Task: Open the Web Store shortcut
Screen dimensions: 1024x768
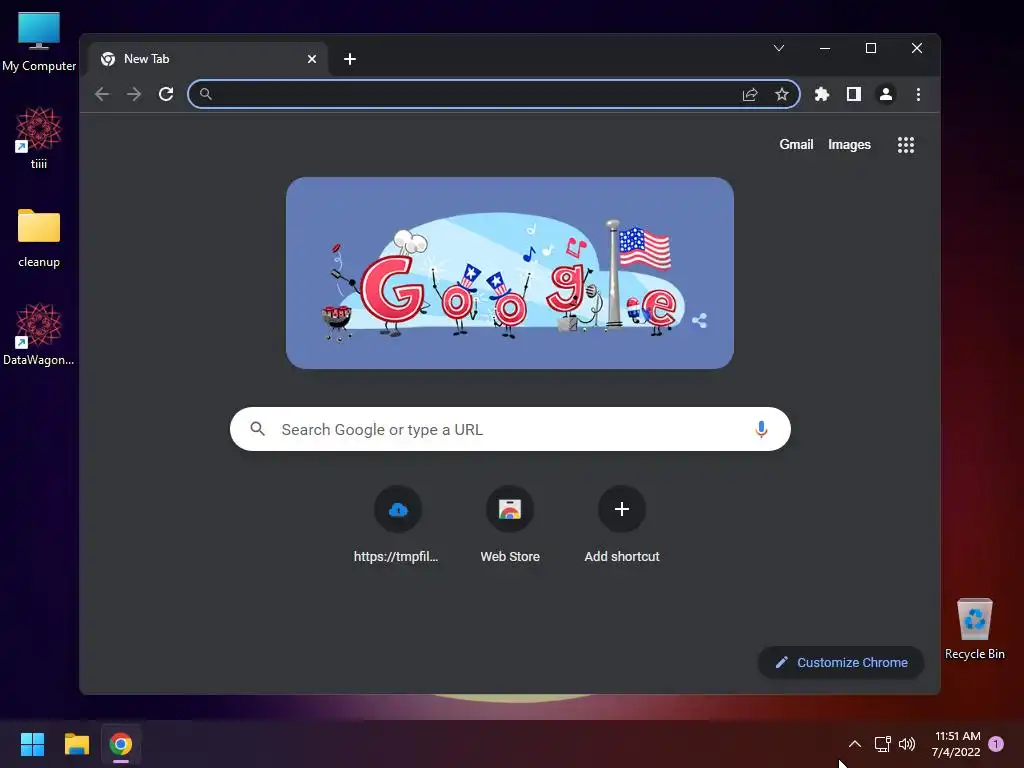Action: click(x=510, y=524)
